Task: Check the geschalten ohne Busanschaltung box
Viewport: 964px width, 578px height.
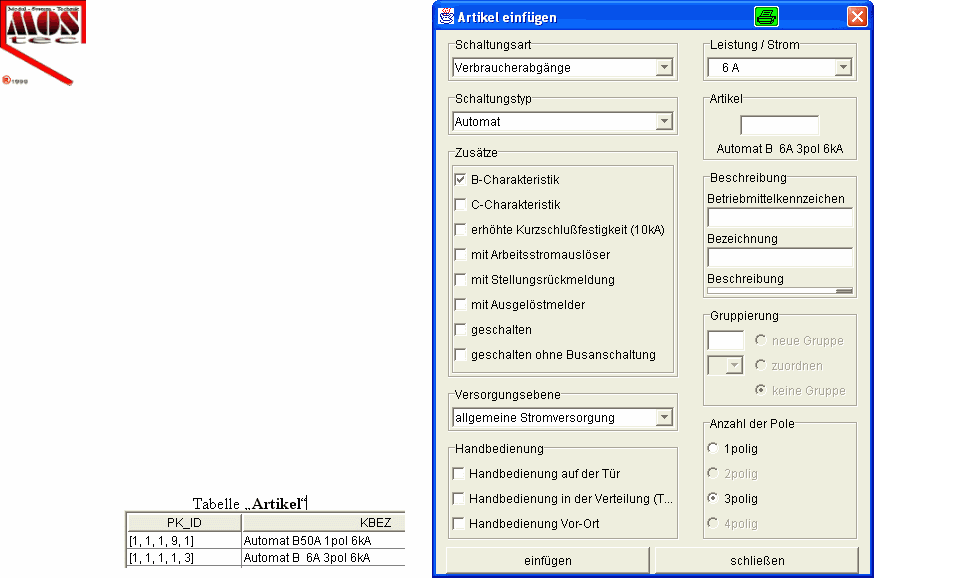Action: tap(461, 355)
